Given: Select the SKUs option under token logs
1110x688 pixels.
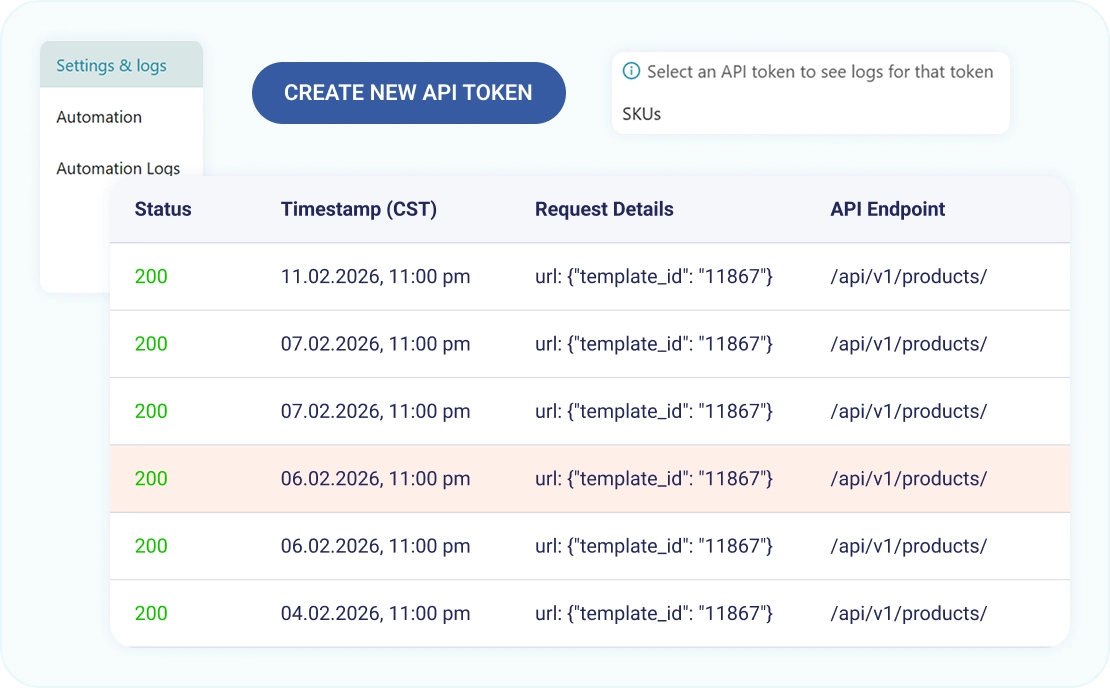Looking at the screenshot, I should 641,114.
